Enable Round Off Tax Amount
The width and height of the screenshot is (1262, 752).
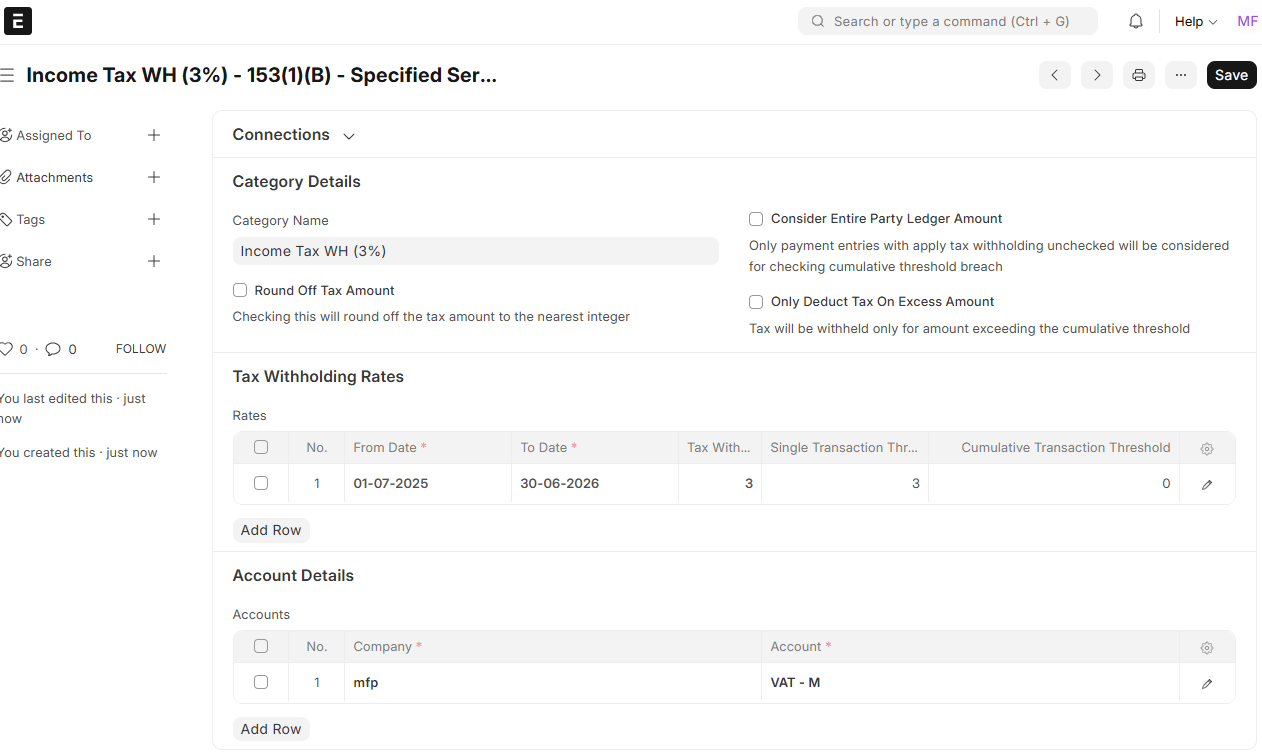pos(240,290)
